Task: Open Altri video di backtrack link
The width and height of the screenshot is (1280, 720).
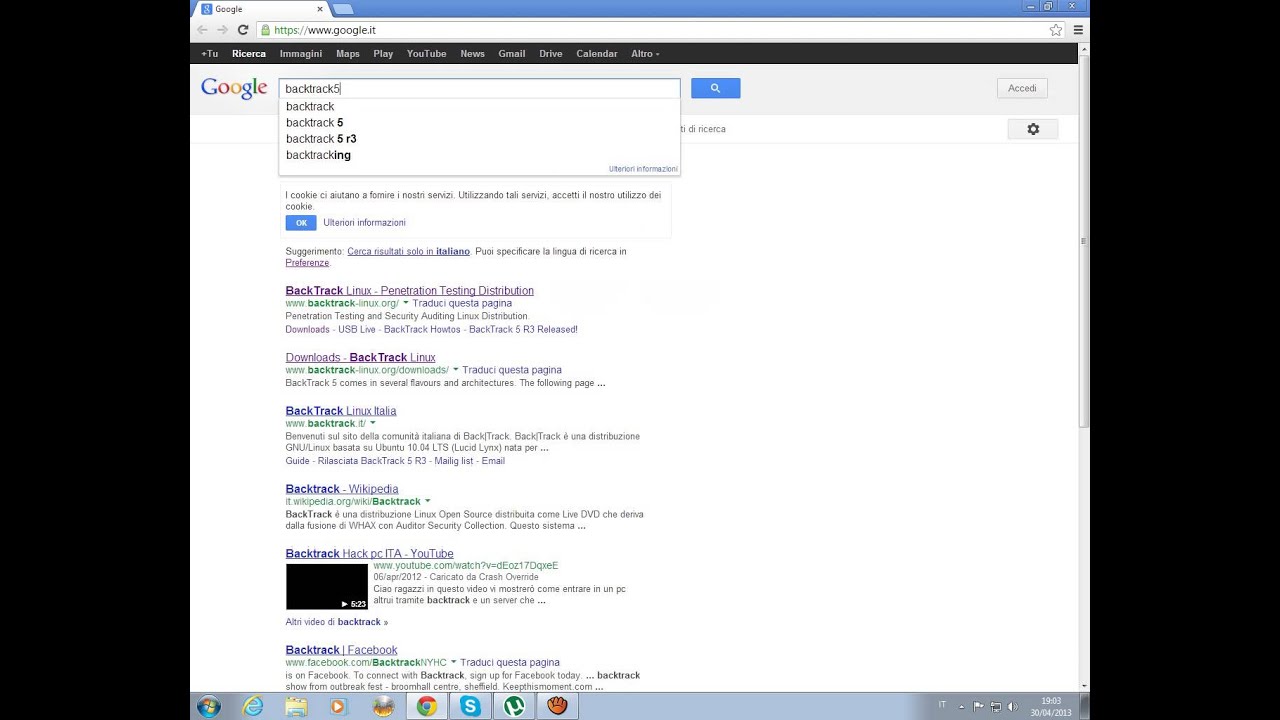Action: click(x=336, y=622)
